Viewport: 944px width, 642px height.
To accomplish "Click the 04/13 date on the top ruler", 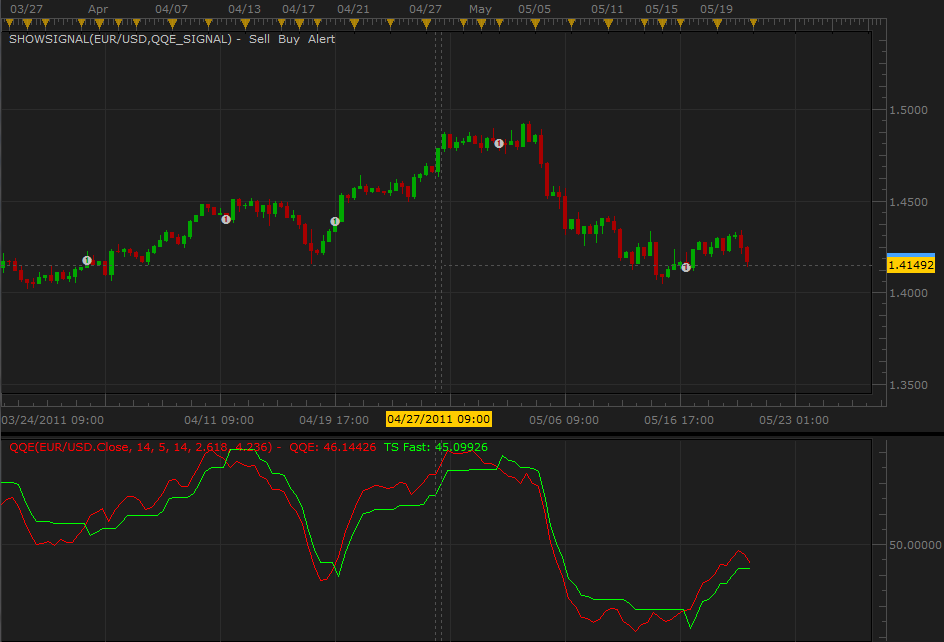I will 244,9.
